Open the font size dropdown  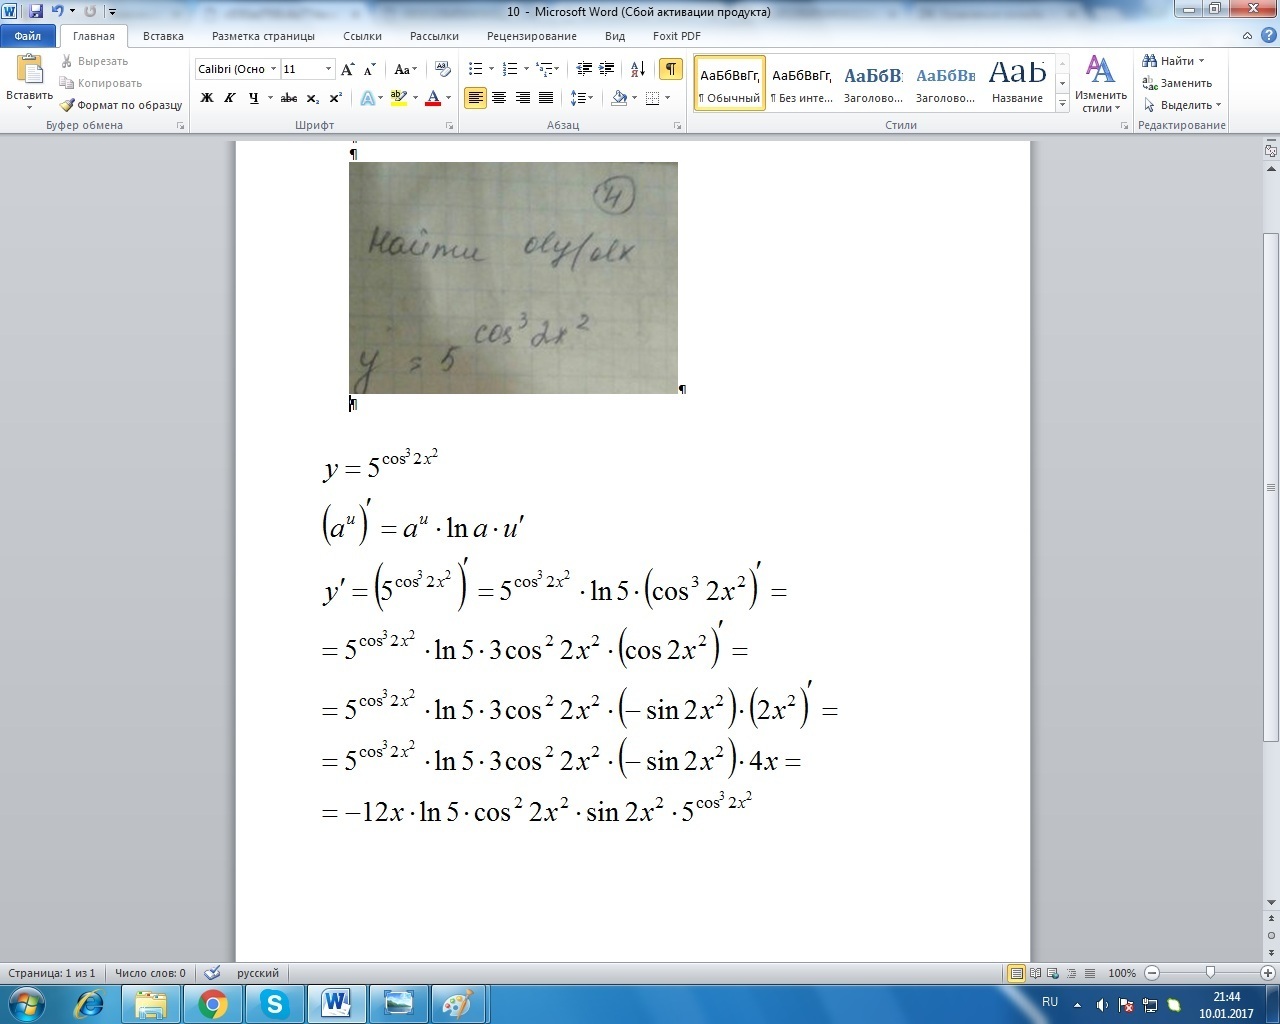328,69
